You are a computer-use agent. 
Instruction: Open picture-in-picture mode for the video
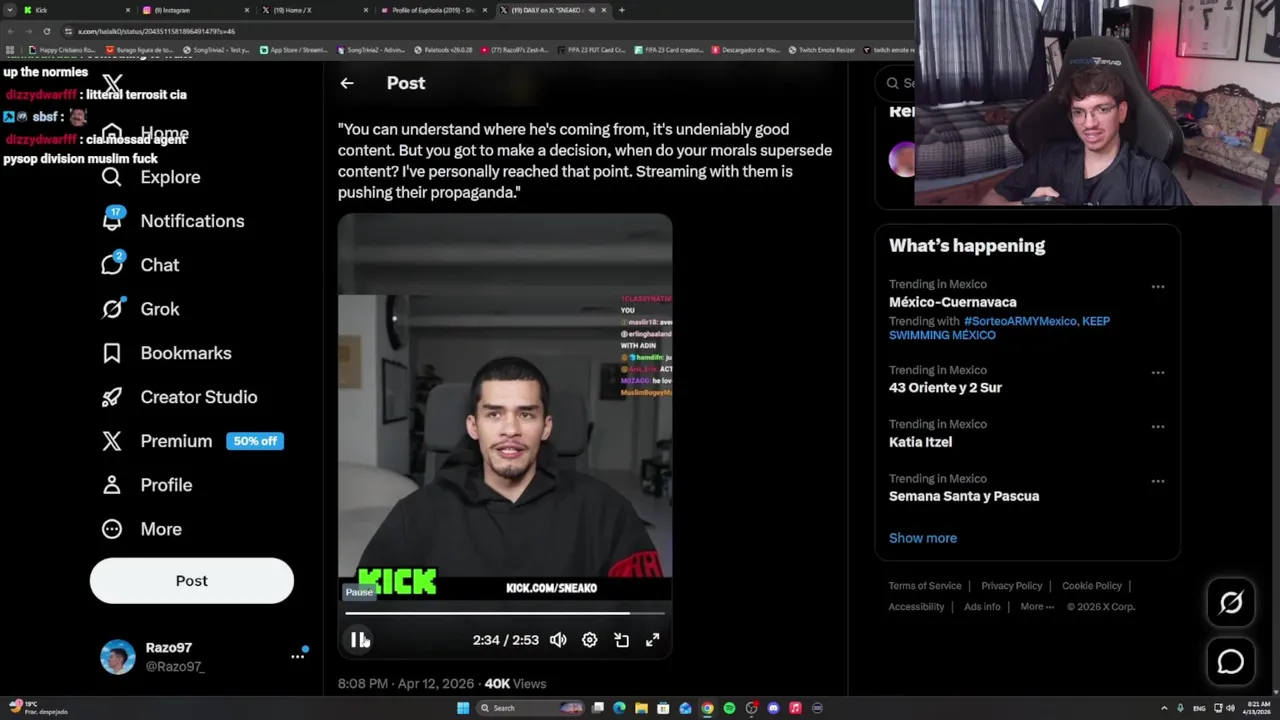(621, 640)
